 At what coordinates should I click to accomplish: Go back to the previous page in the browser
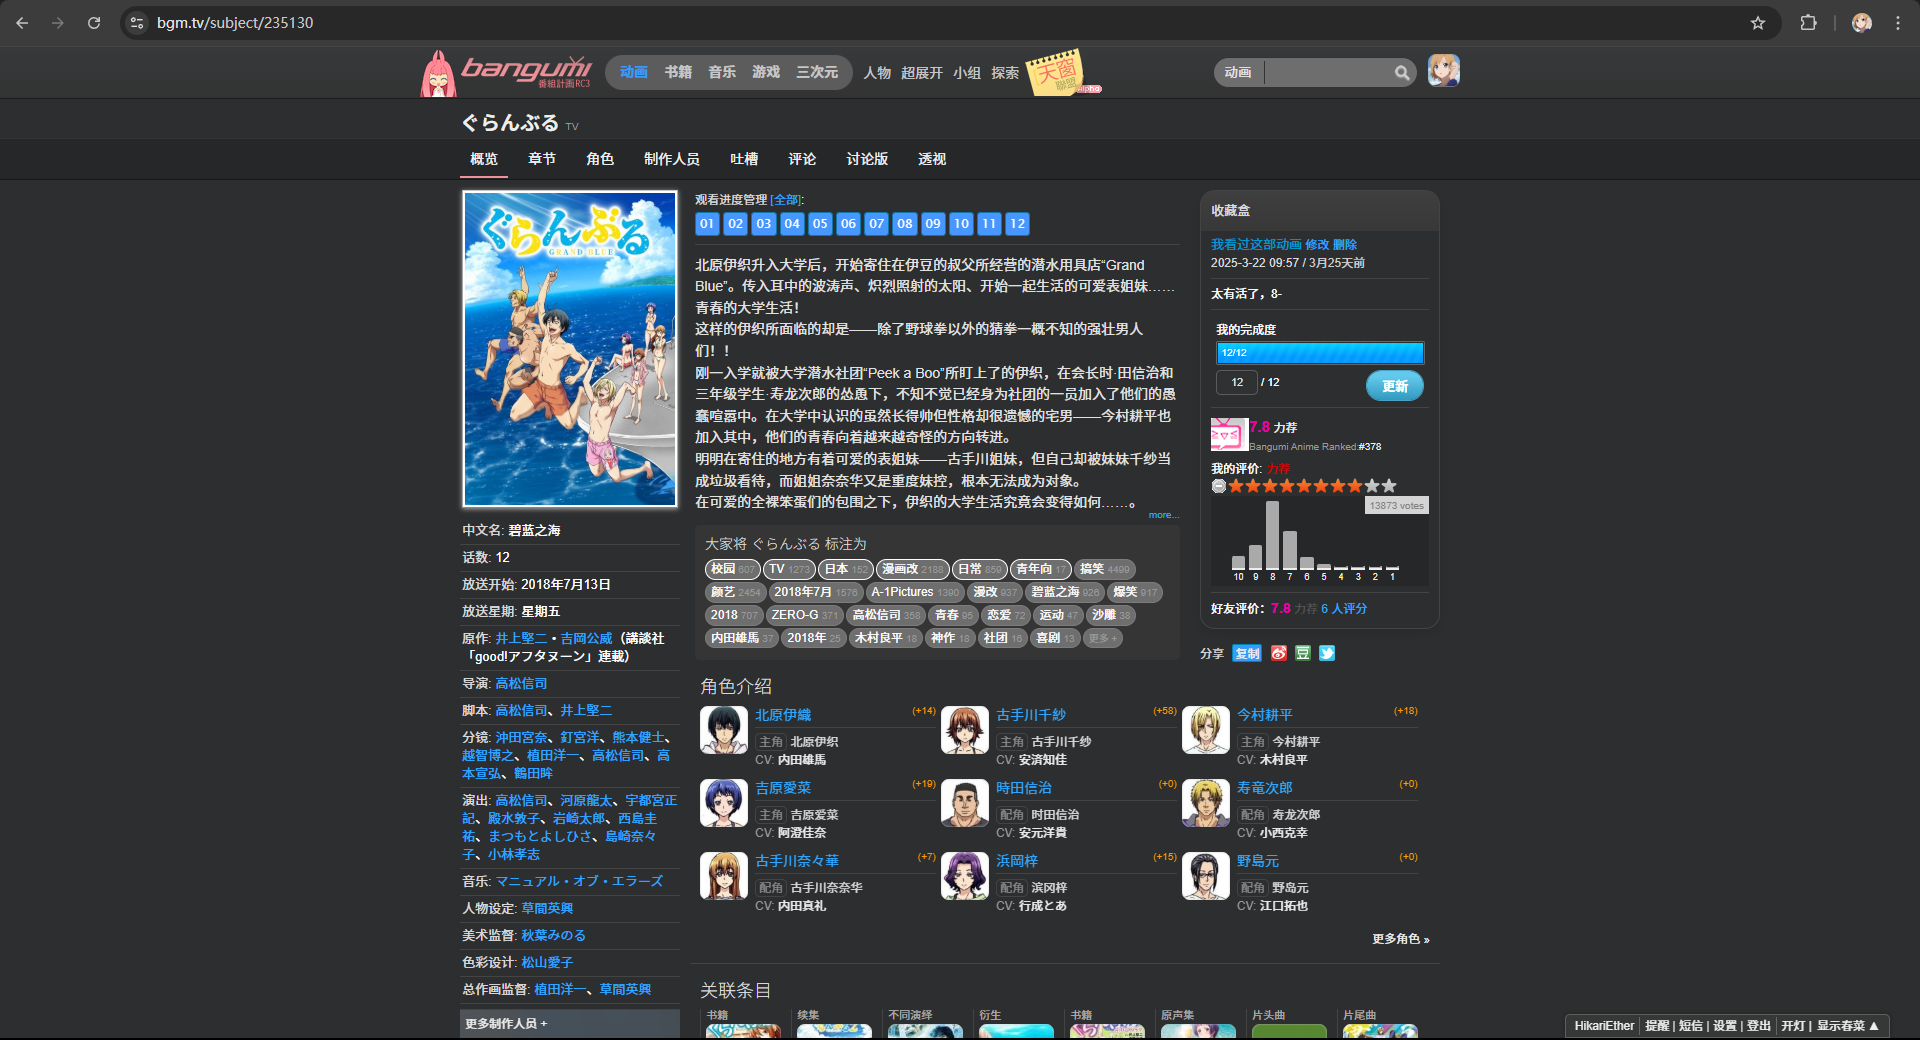click(x=22, y=22)
